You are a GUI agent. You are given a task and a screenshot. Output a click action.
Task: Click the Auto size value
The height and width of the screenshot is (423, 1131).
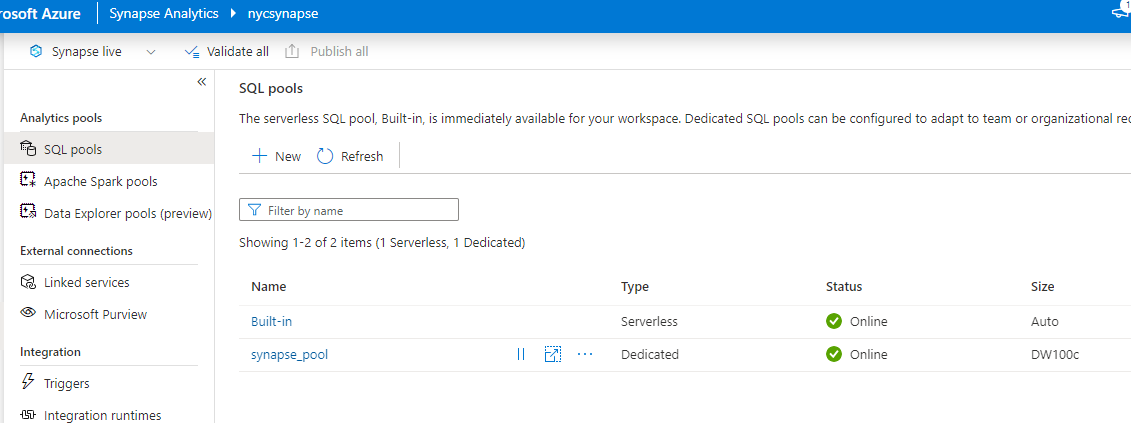[x=1045, y=321]
